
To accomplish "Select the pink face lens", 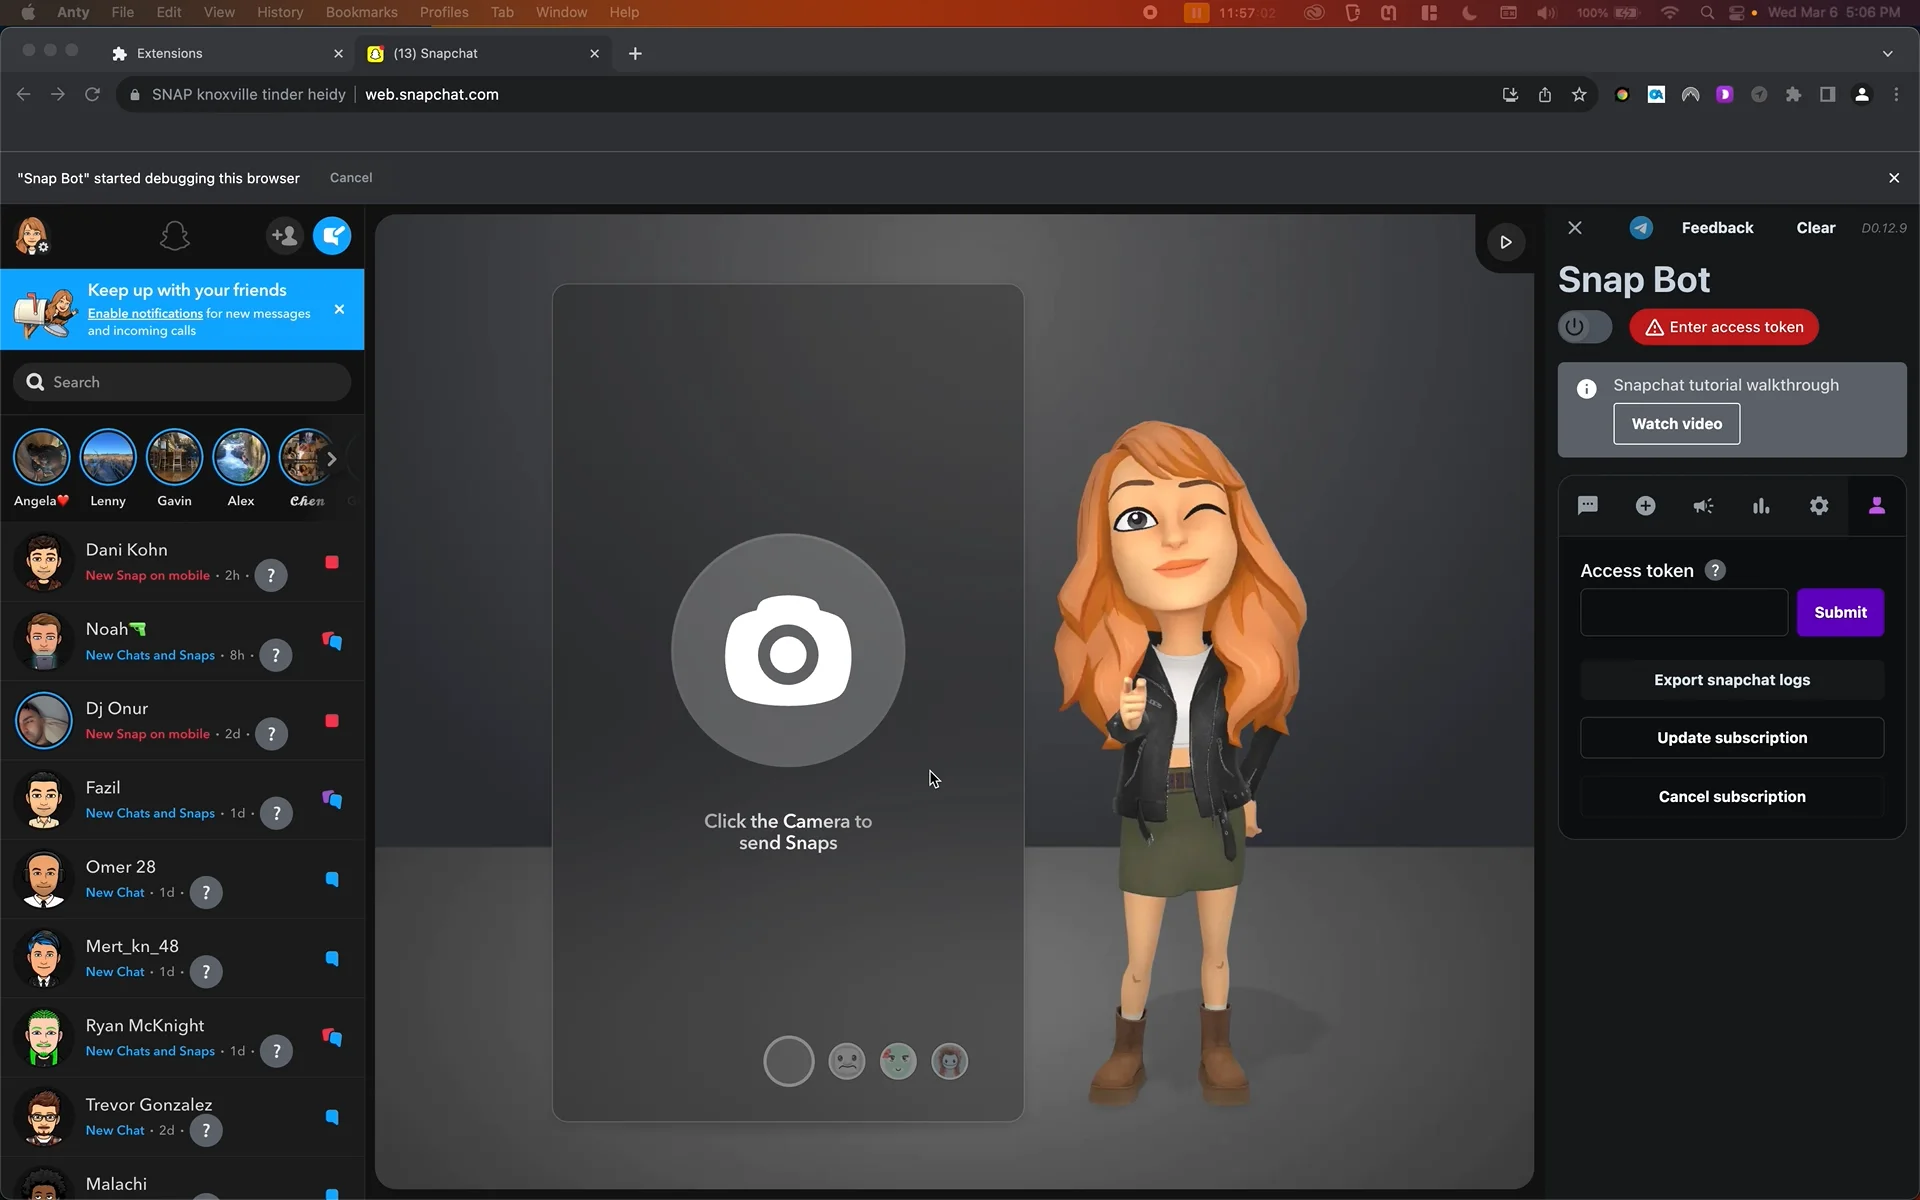I will tap(949, 1061).
